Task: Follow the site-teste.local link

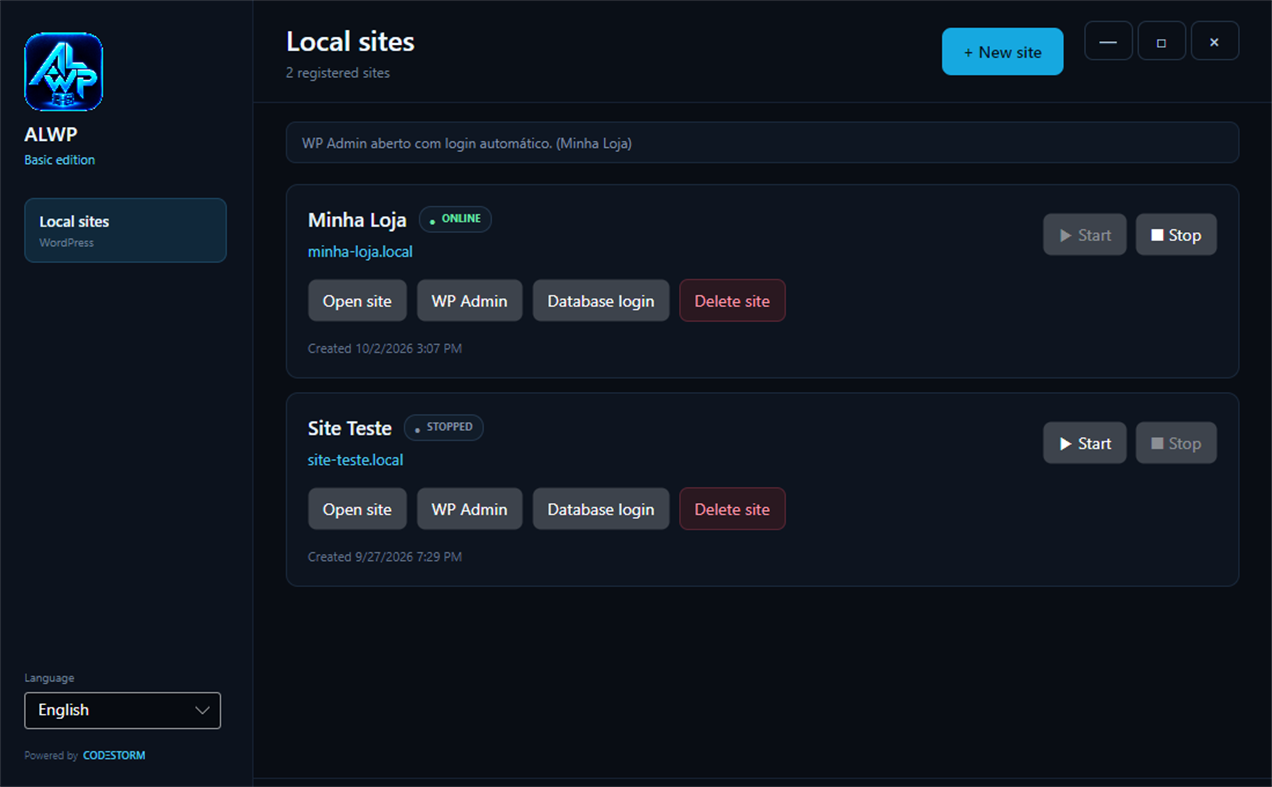Action: (x=356, y=460)
